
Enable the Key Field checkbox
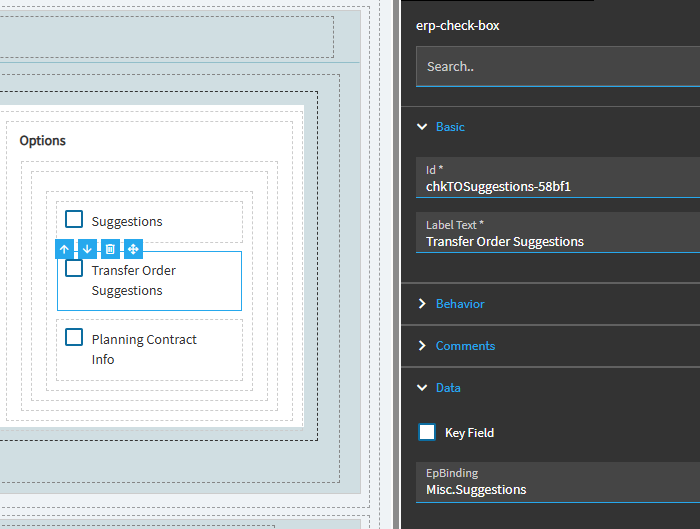click(427, 432)
